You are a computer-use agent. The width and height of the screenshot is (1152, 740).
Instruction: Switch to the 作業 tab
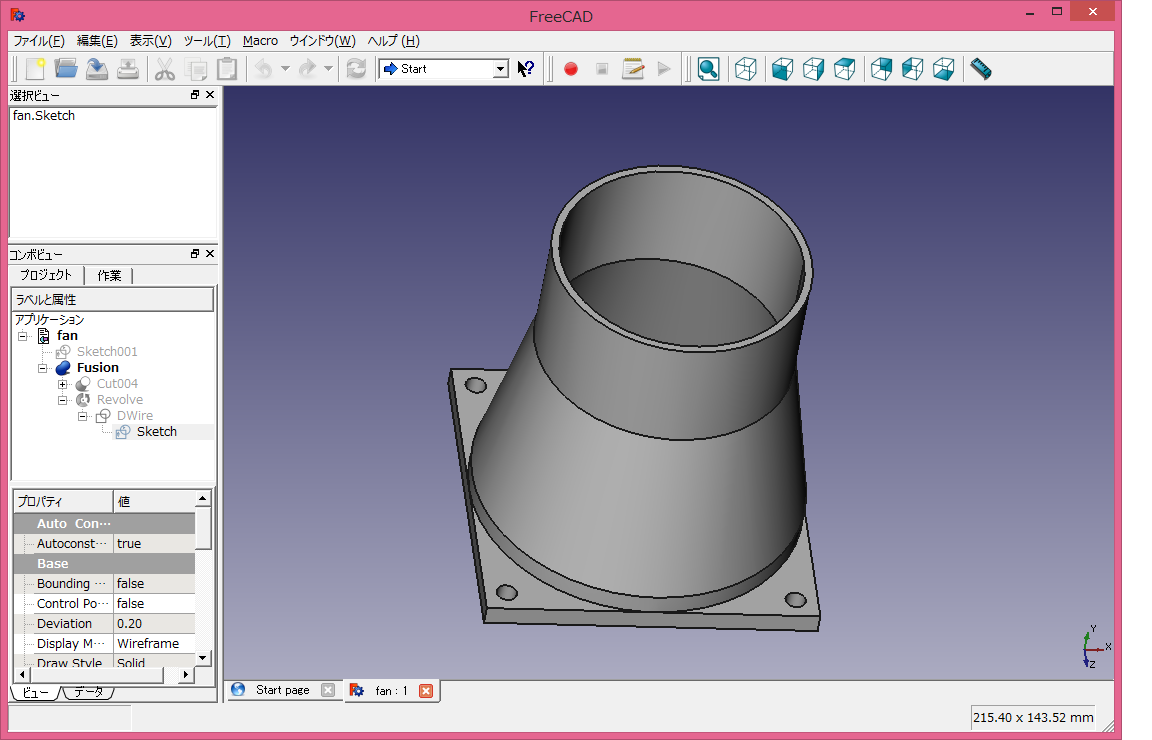[109, 276]
